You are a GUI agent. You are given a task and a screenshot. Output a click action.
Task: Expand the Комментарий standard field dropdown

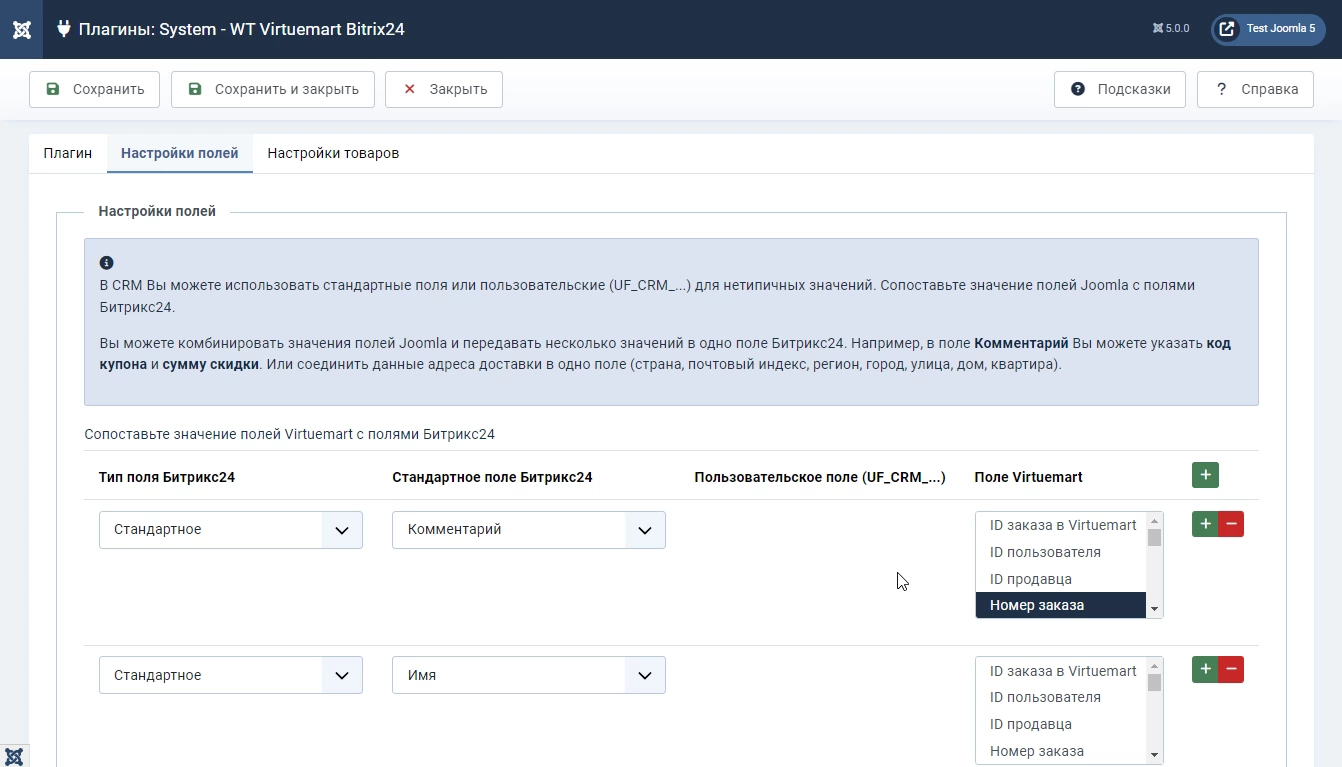point(528,530)
